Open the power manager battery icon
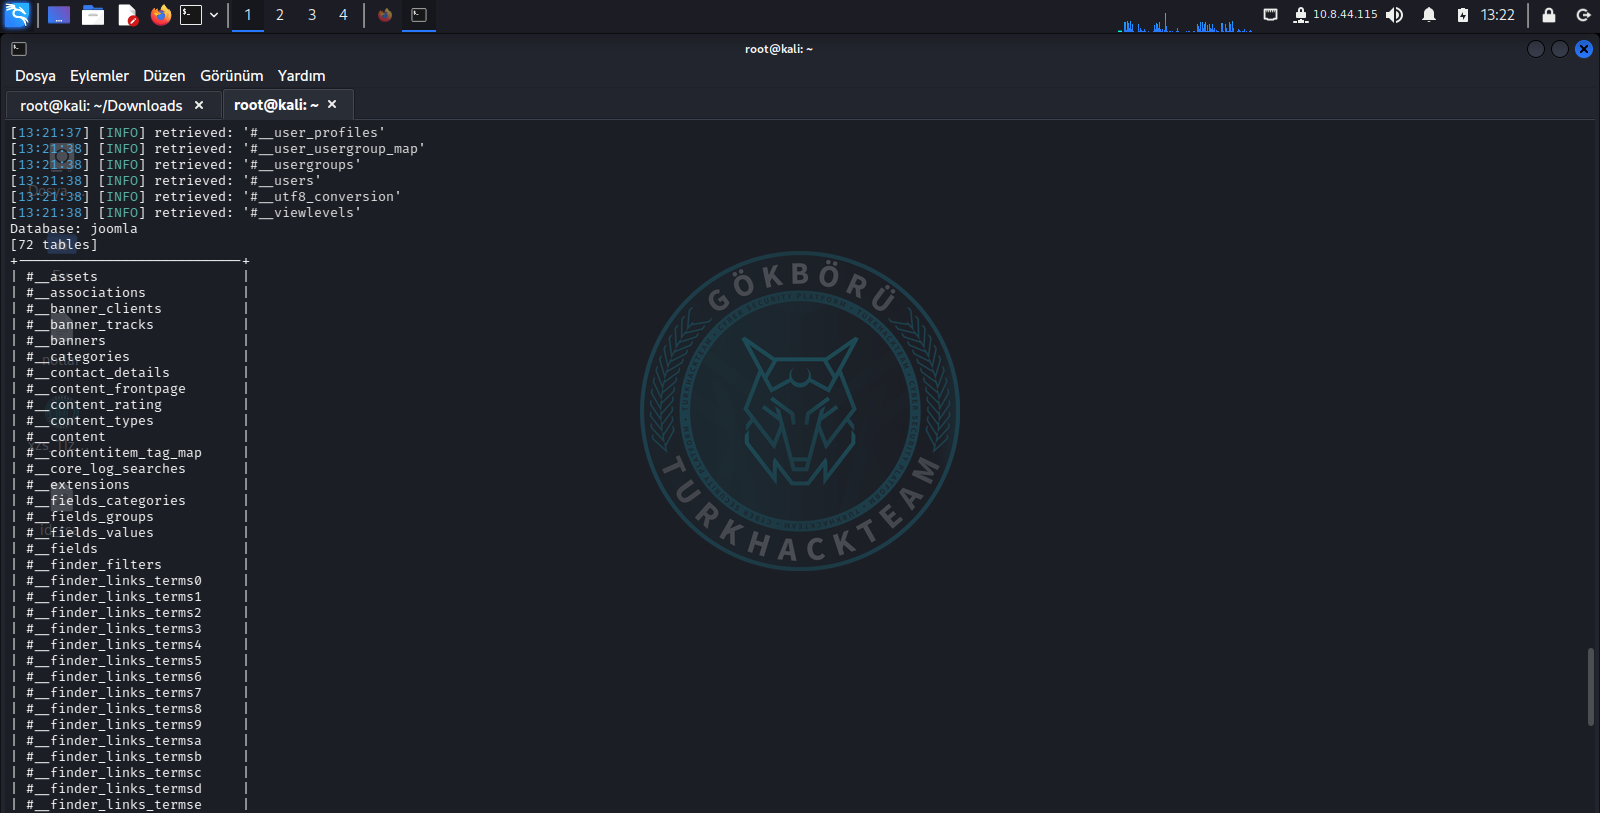Image resolution: width=1600 pixels, height=813 pixels. click(x=1463, y=15)
